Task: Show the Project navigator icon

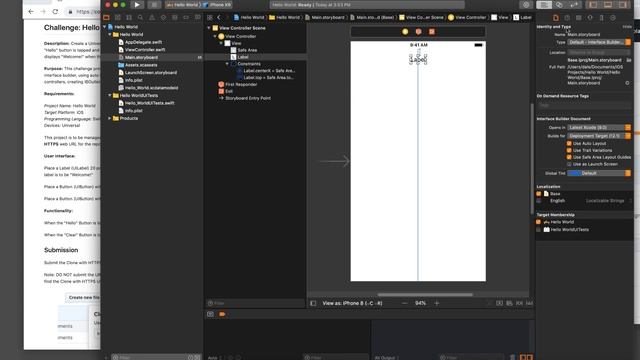Action: pyautogui.click(x=107, y=18)
